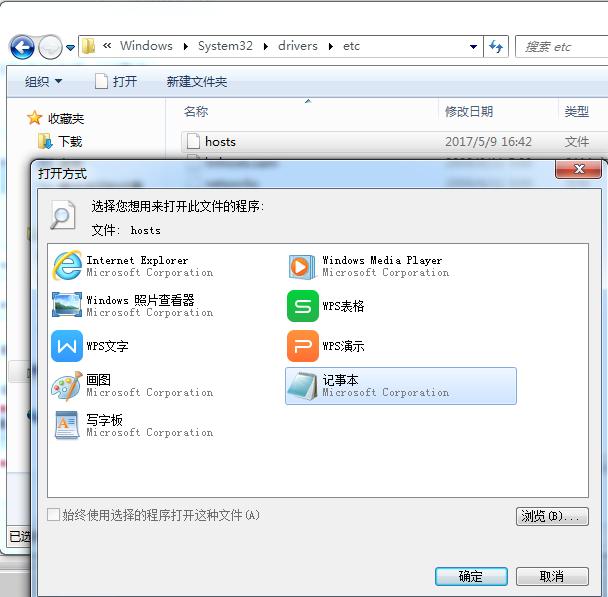608x597 pixels.
Task: Click the Explorer forward arrow button
Action: tap(50, 47)
